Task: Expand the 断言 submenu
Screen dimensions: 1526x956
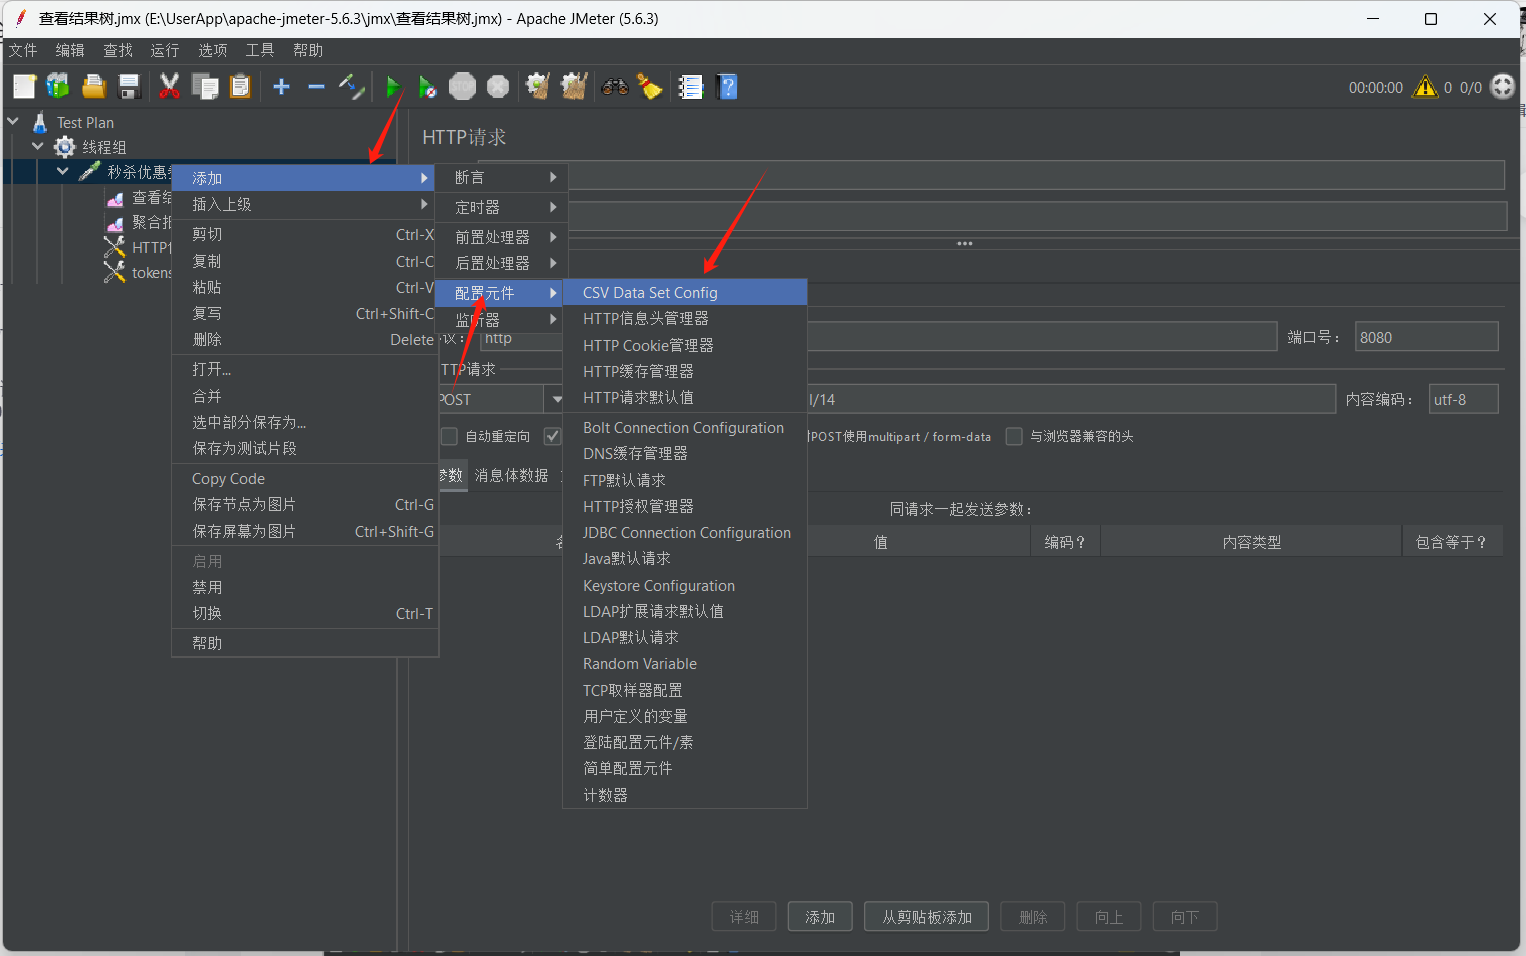Action: coord(503,177)
